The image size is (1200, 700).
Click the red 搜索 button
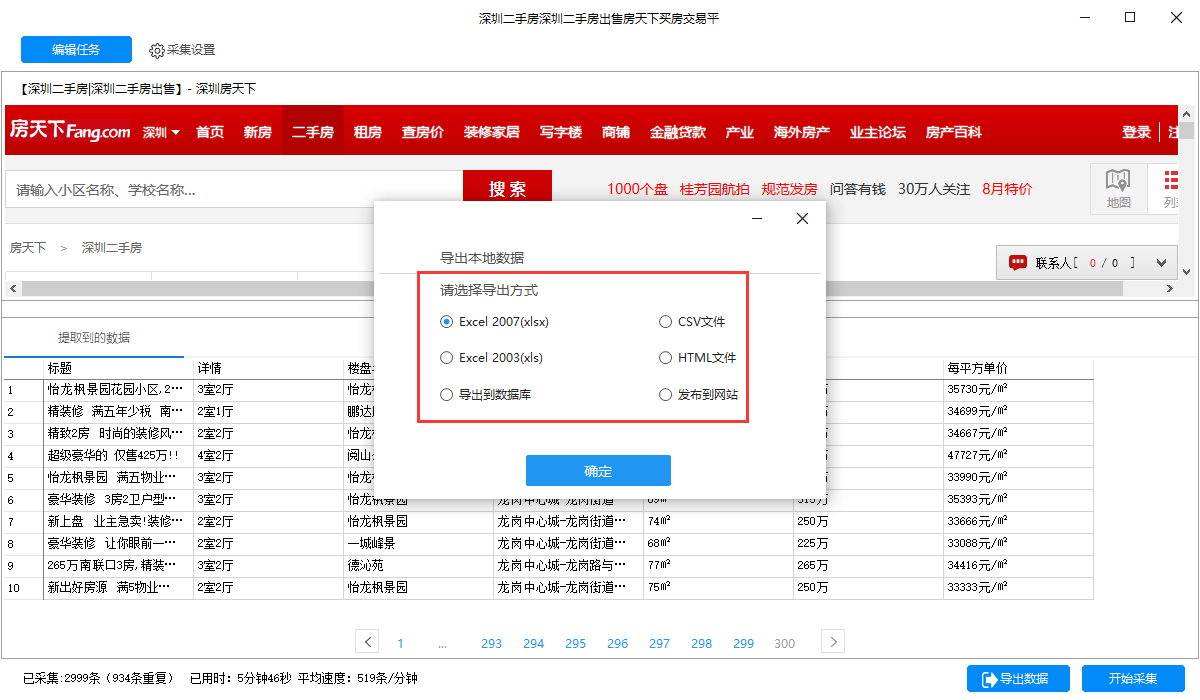508,189
